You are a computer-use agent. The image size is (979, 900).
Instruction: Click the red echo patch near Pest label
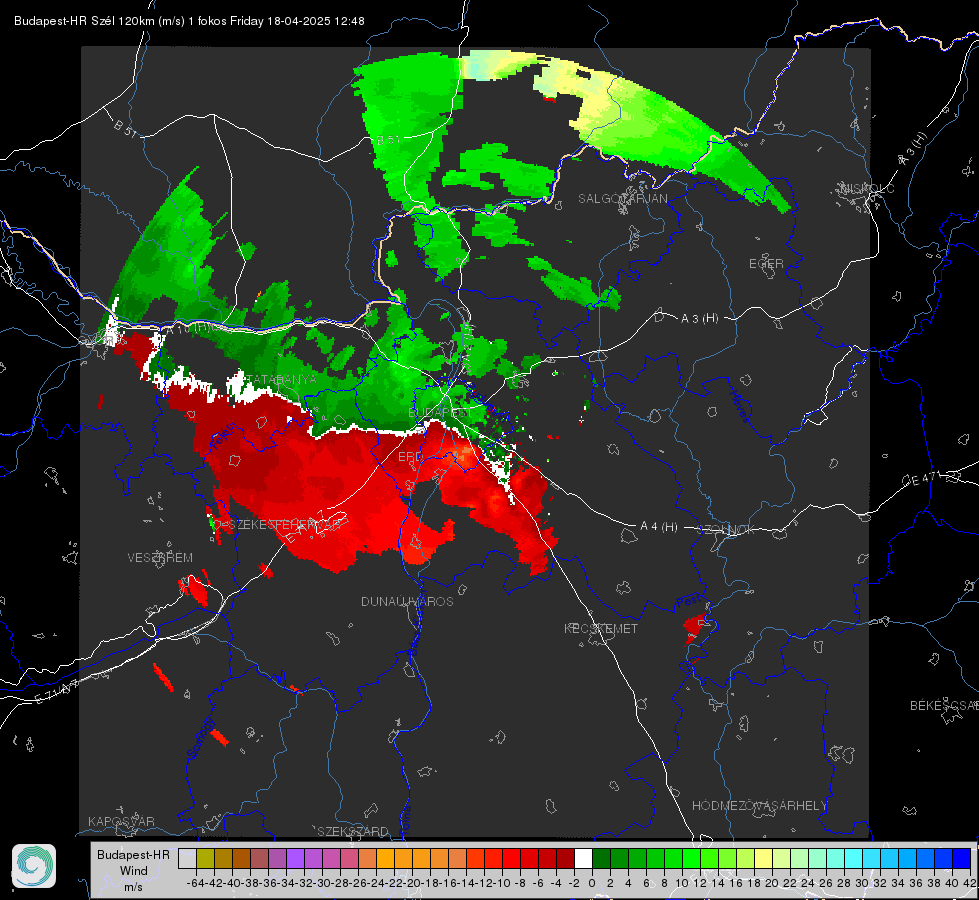(695, 627)
